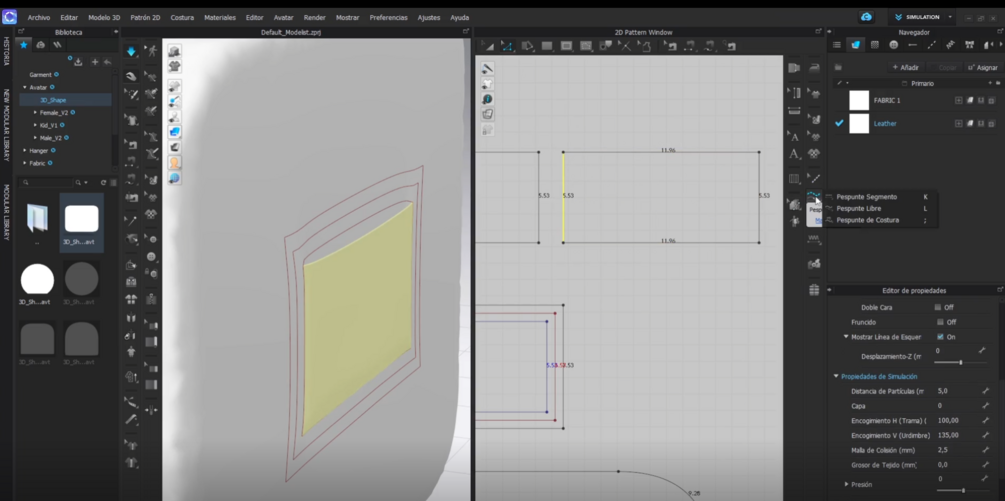Open the Materiales menu
1005x501 pixels.
pos(220,17)
